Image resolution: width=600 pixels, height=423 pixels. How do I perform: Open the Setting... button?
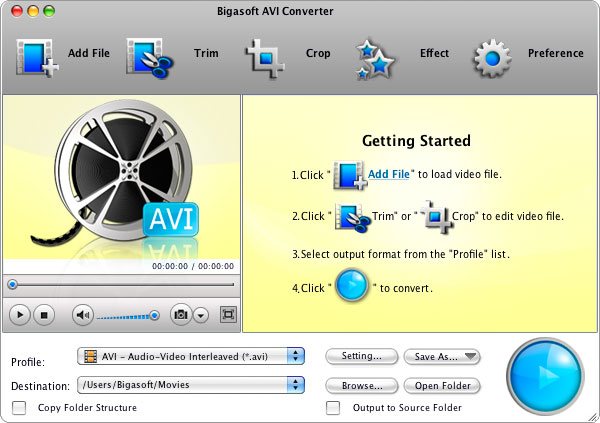click(362, 356)
